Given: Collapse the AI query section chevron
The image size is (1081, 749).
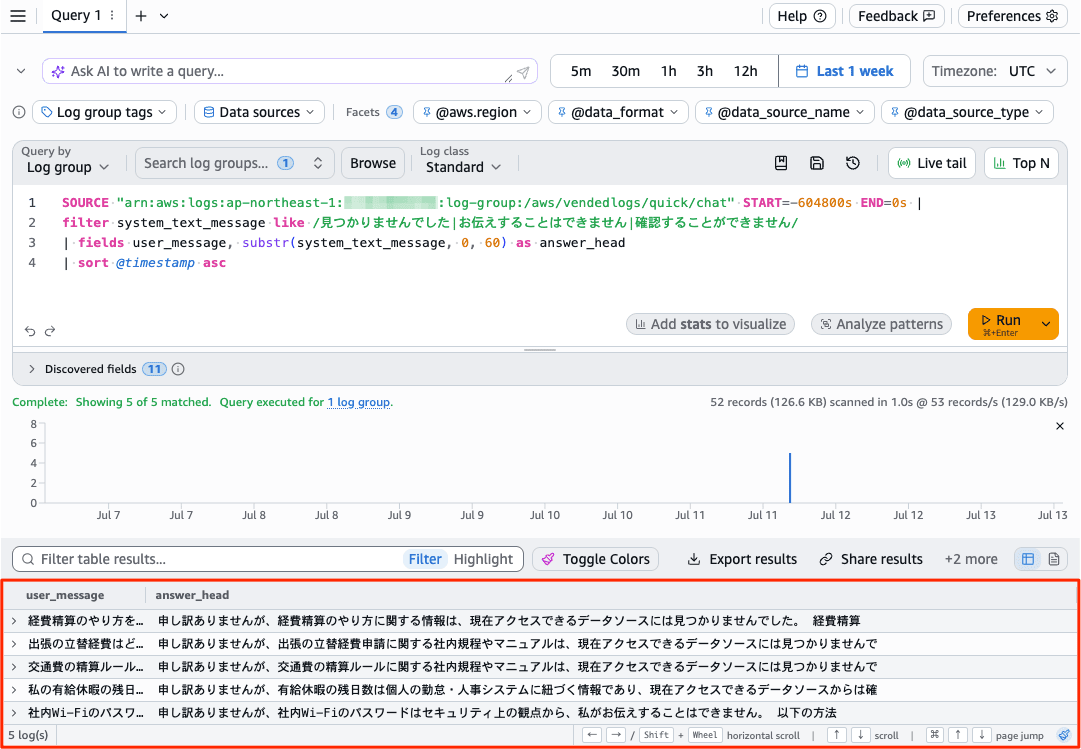Looking at the screenshot, I should click(21, 71).
